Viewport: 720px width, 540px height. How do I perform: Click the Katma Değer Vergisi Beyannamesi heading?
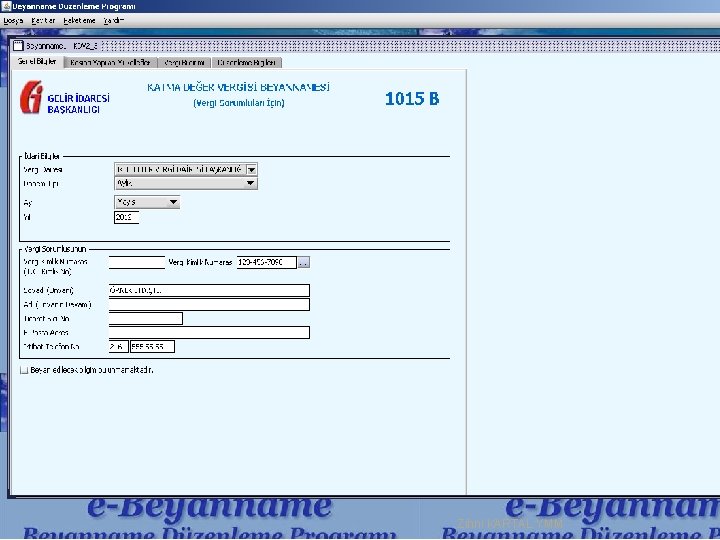point(238,87)
